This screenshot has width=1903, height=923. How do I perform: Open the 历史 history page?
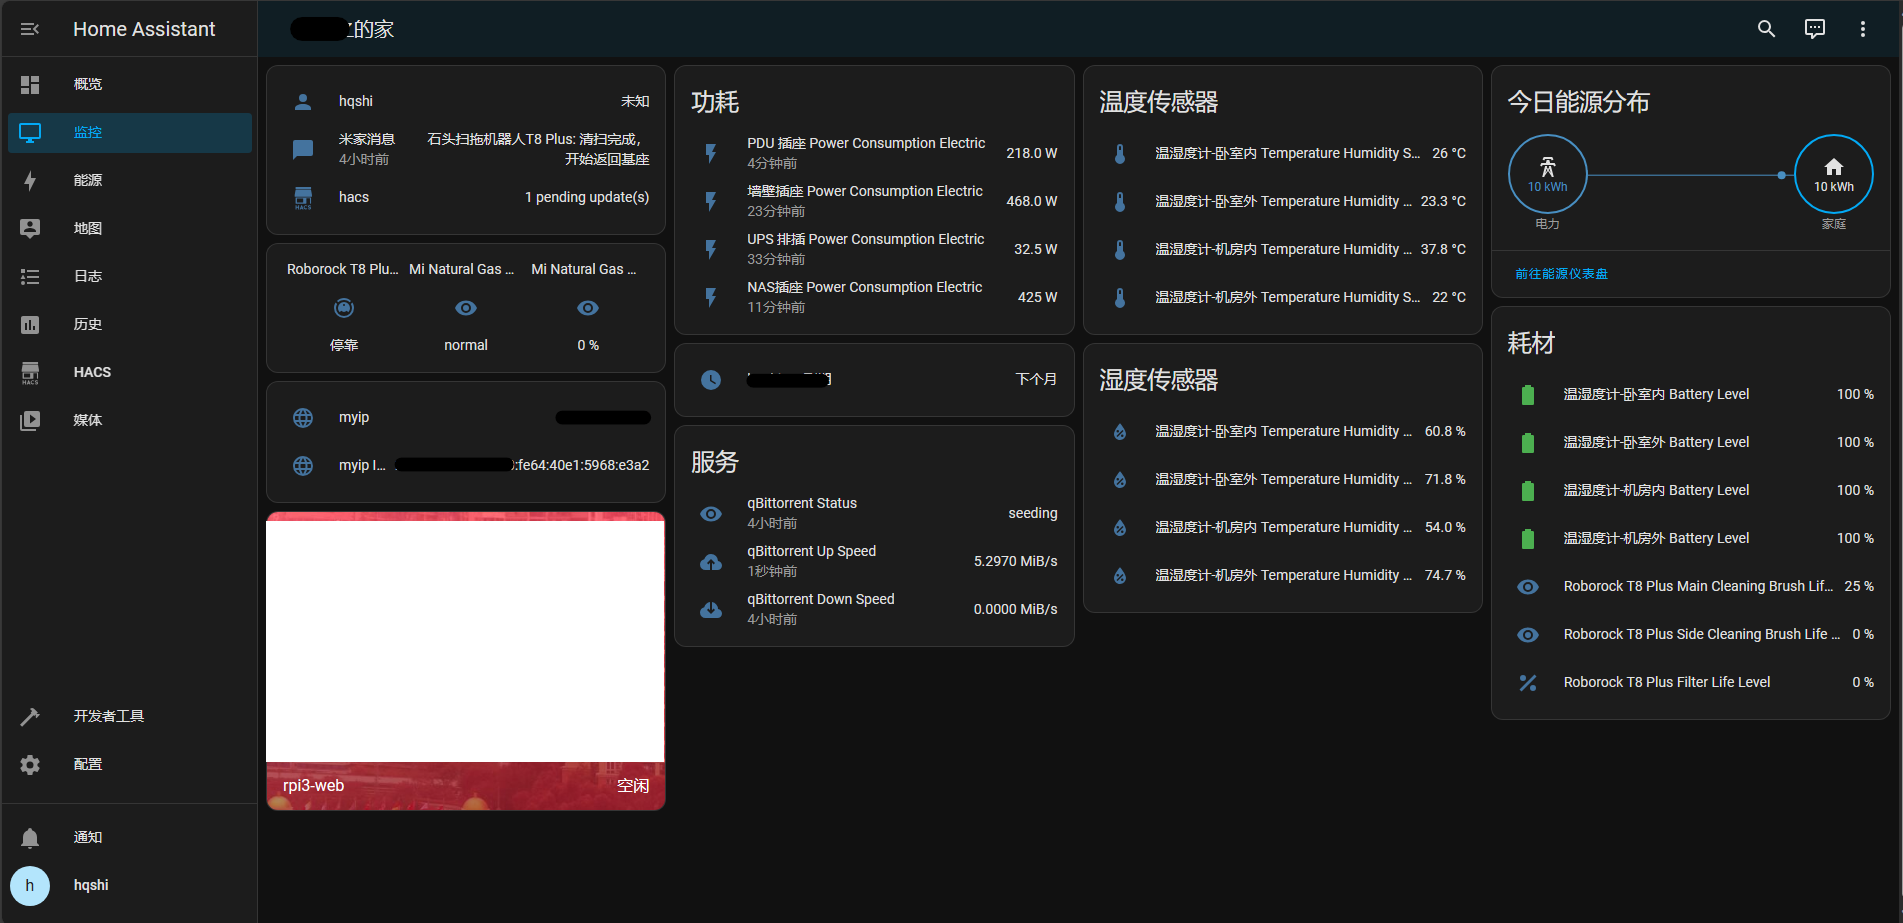point(130,324)
